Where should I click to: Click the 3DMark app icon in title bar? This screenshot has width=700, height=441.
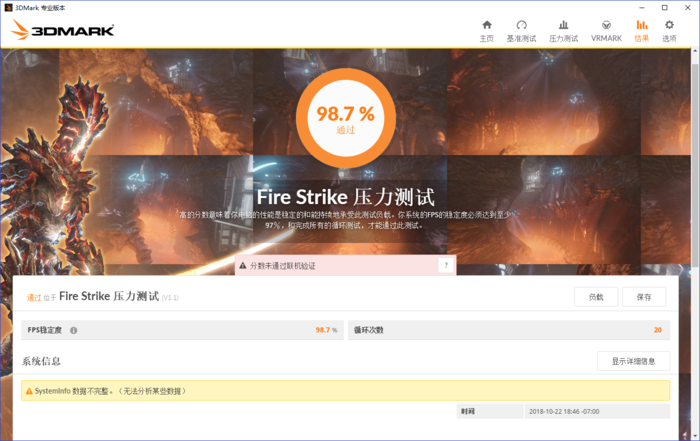coord(8,8)
